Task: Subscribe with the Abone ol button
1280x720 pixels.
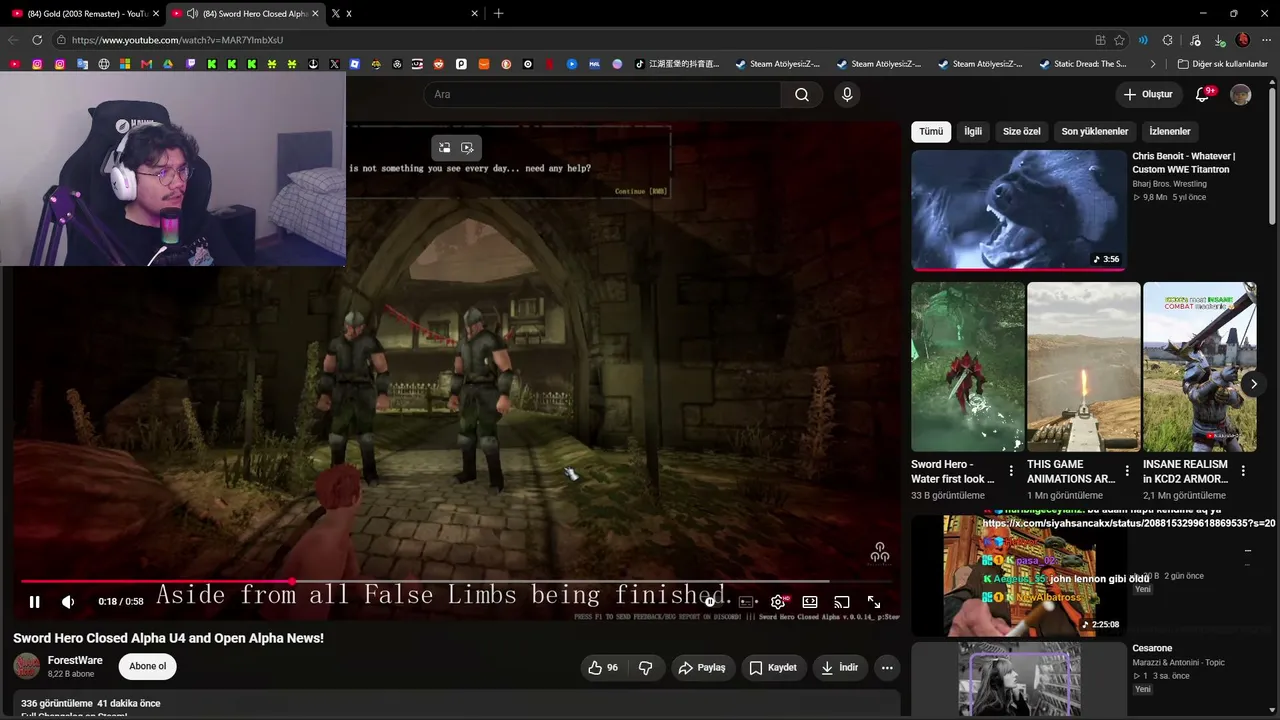Action: tap(148, 666)
